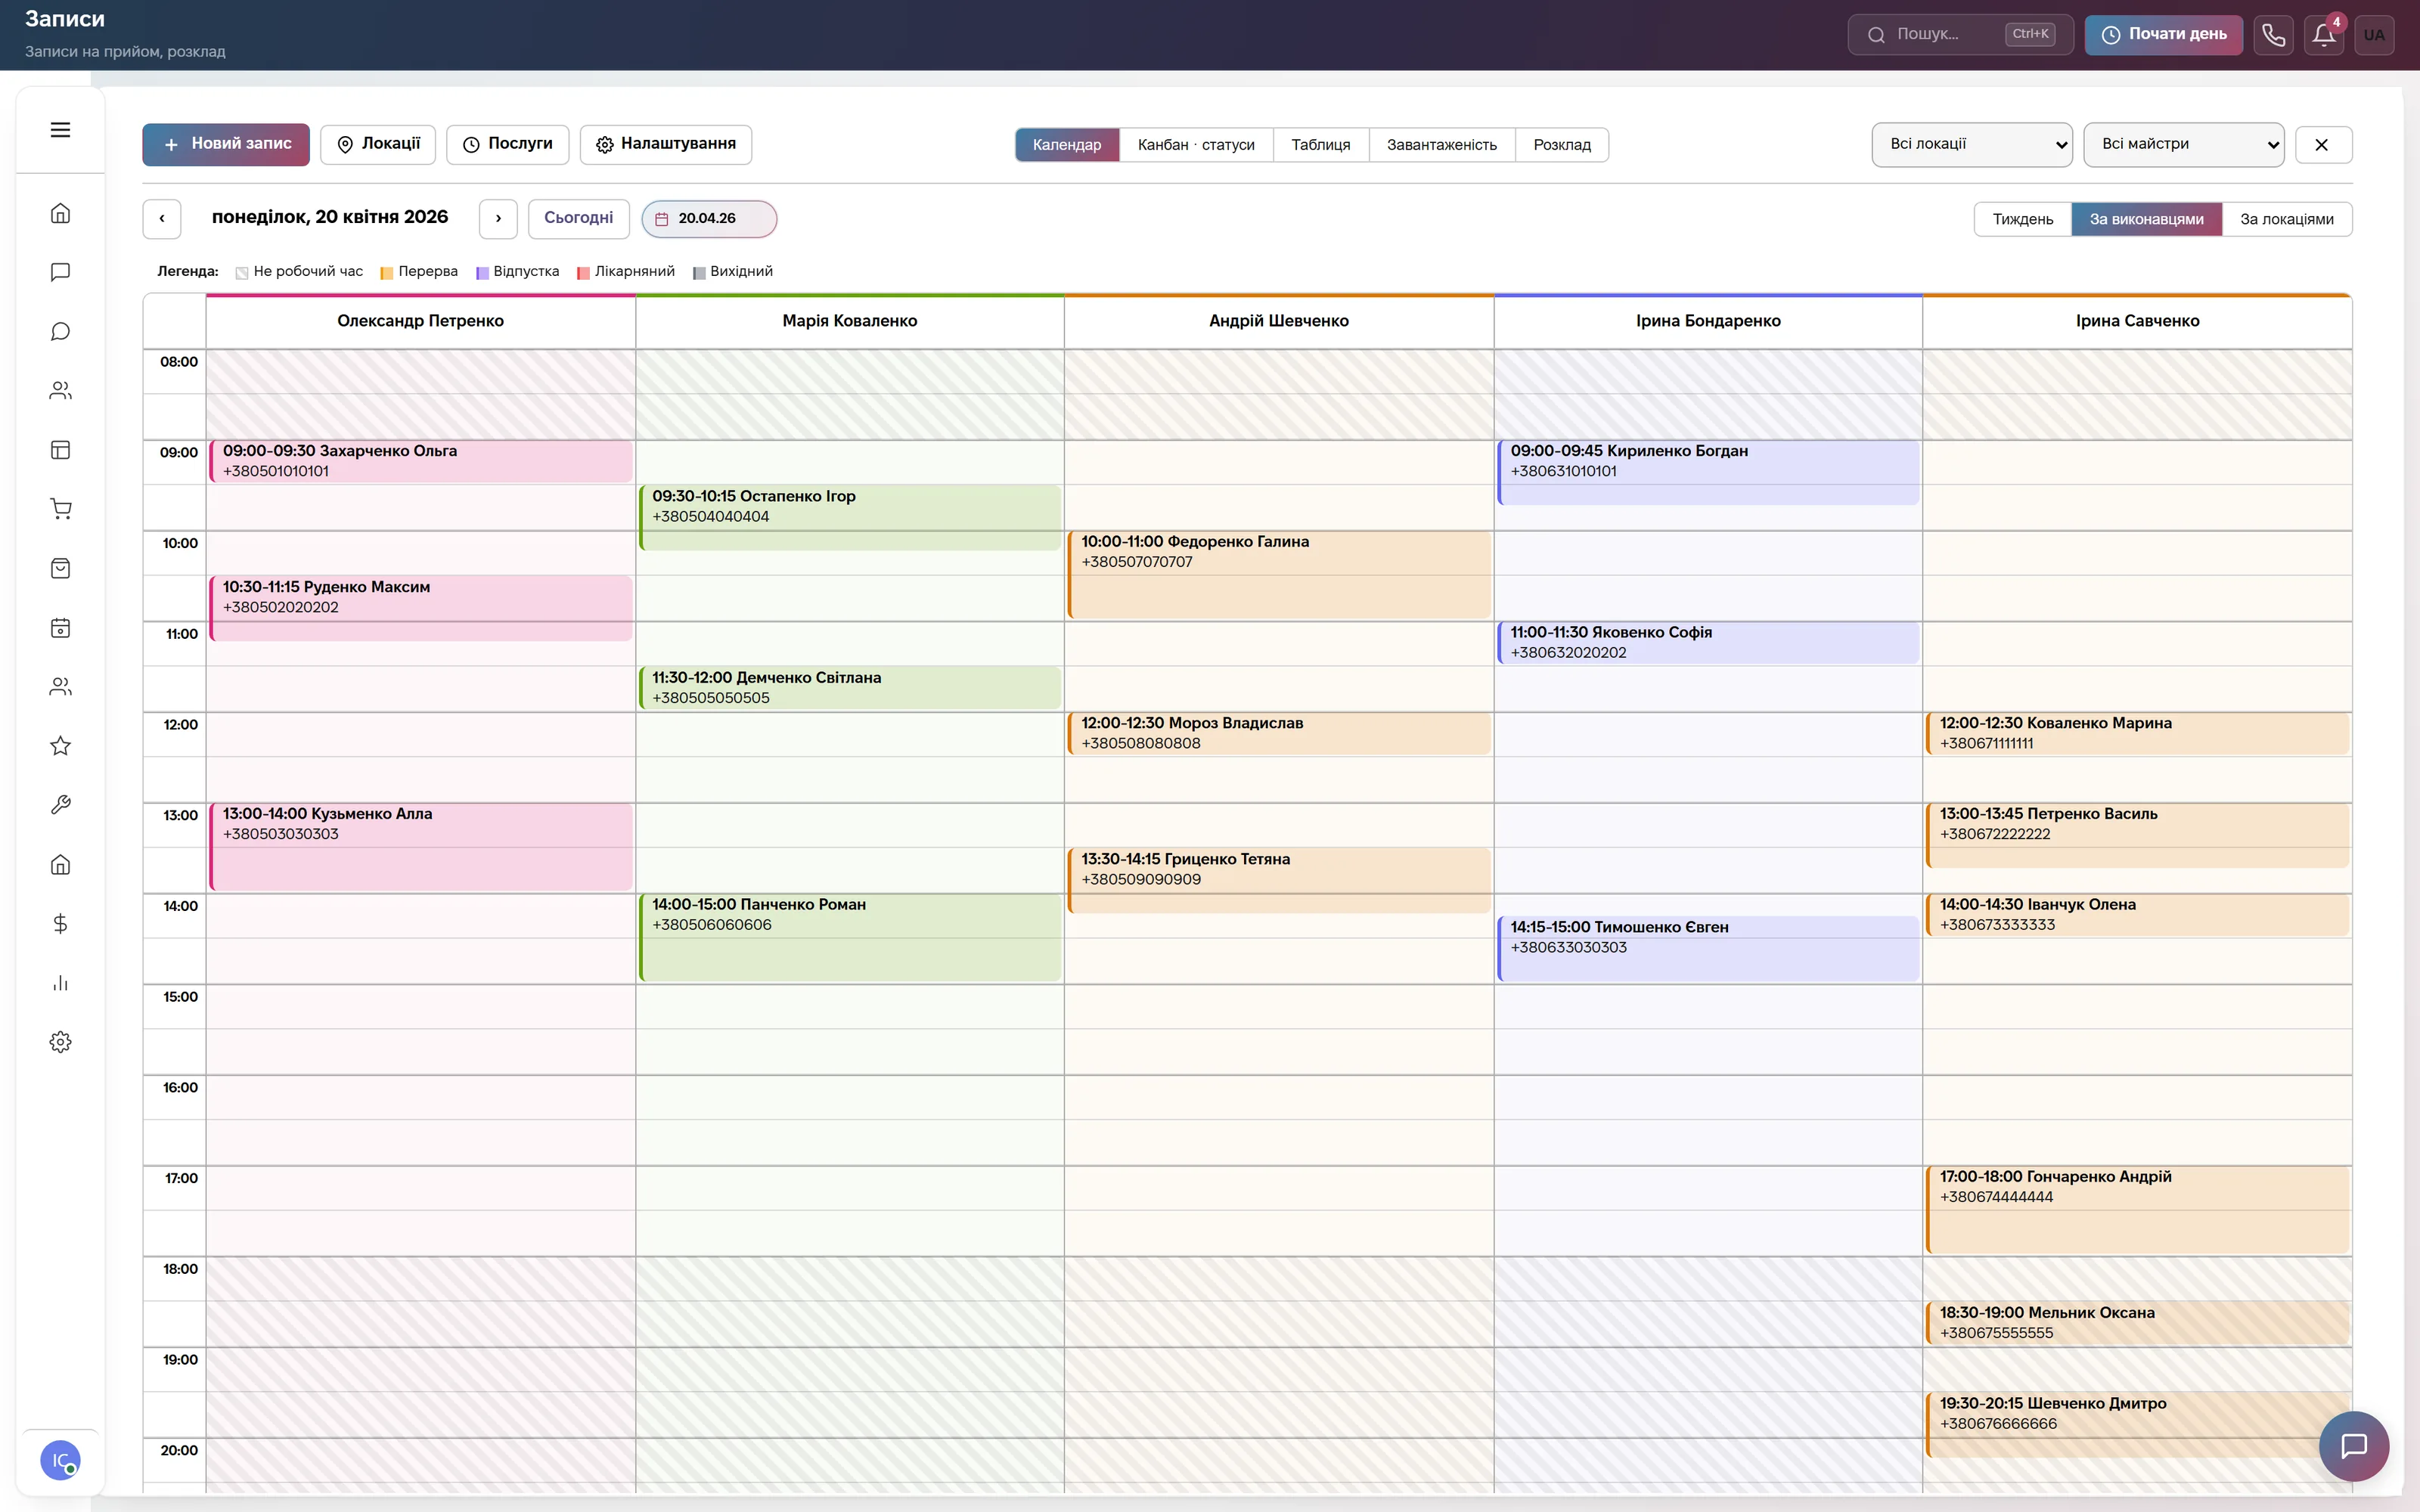Image resolution: width=2420 pixels, height=1512 pixels.
Task: Switch to the Канбан · статуси tab
Action: pyautogui.click(x=1196, y=145)
